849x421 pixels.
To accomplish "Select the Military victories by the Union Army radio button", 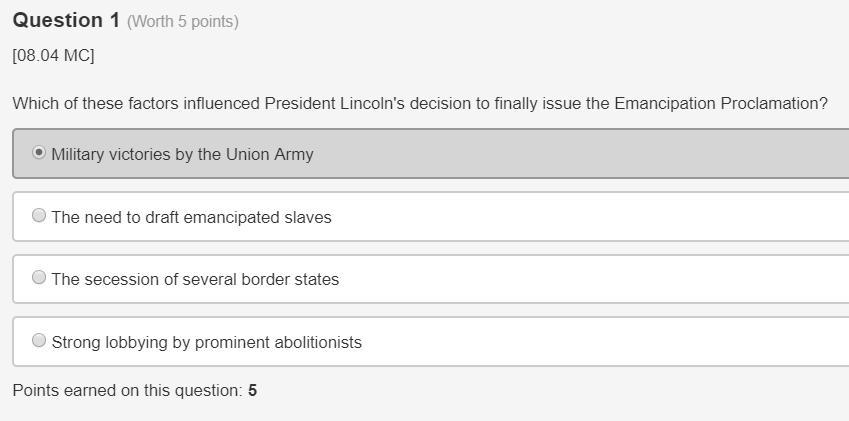I will tap(39, 153).
